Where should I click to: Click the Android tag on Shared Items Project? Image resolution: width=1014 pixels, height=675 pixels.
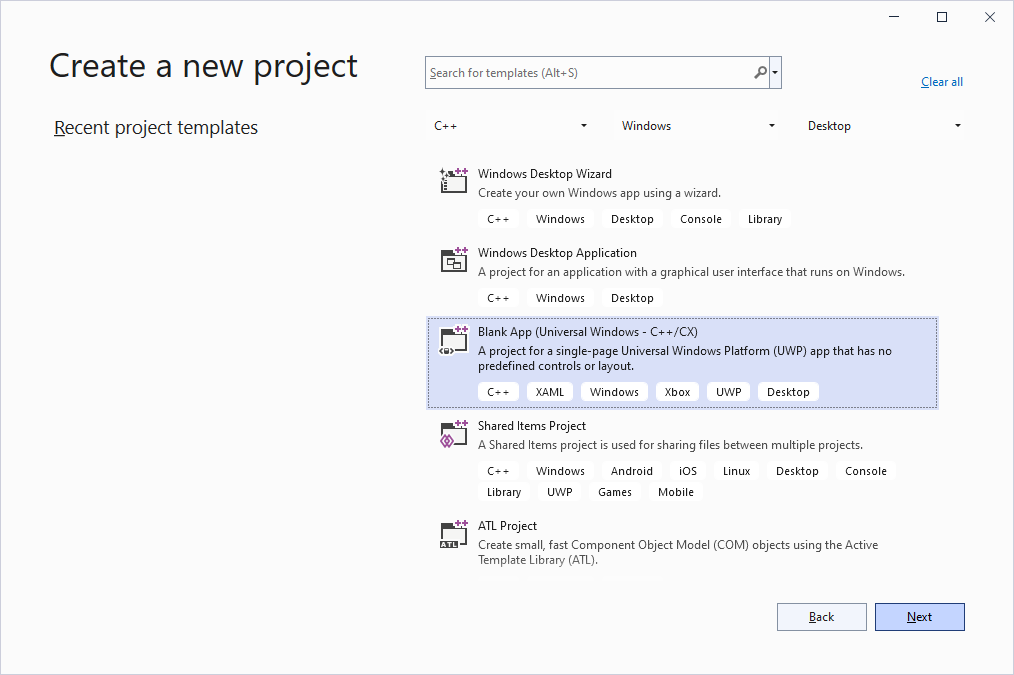pyautogui.click(x=631, y=471)
